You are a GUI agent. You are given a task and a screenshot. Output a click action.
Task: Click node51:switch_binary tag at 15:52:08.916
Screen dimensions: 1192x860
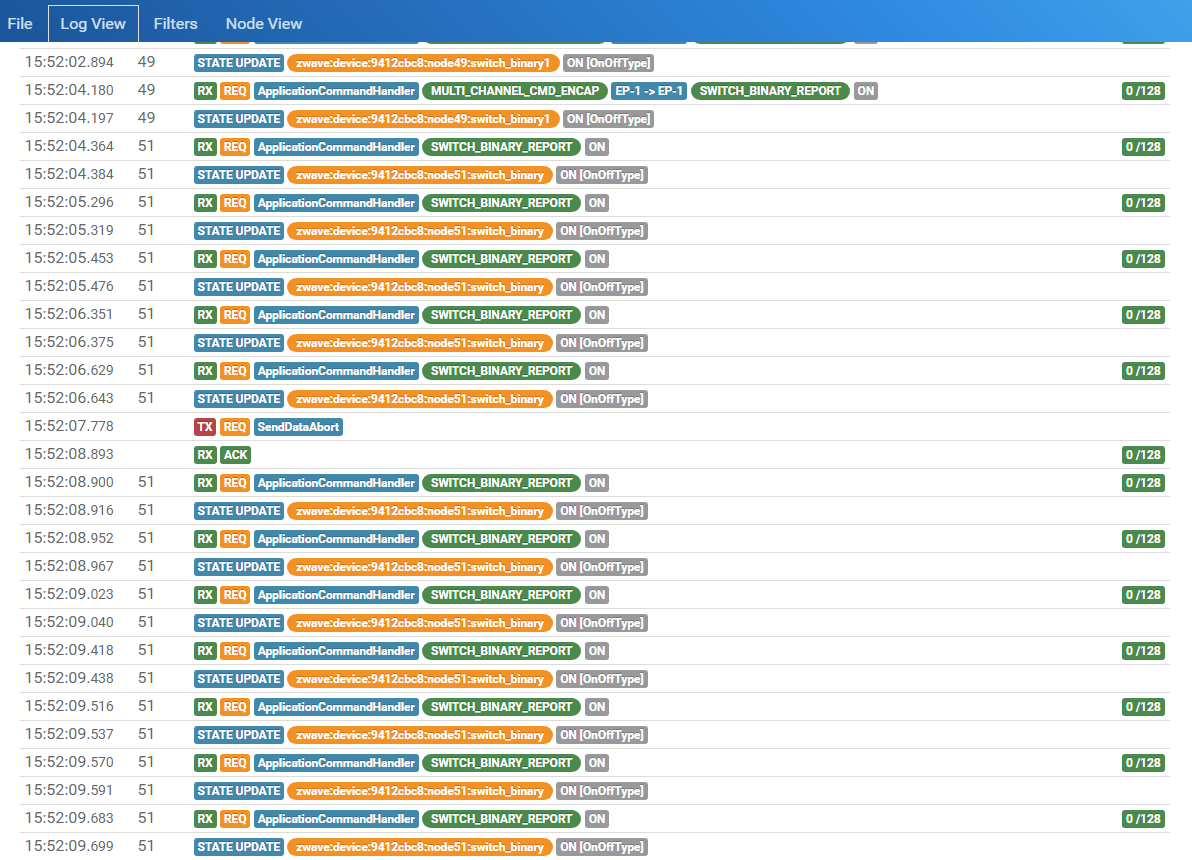420,511
